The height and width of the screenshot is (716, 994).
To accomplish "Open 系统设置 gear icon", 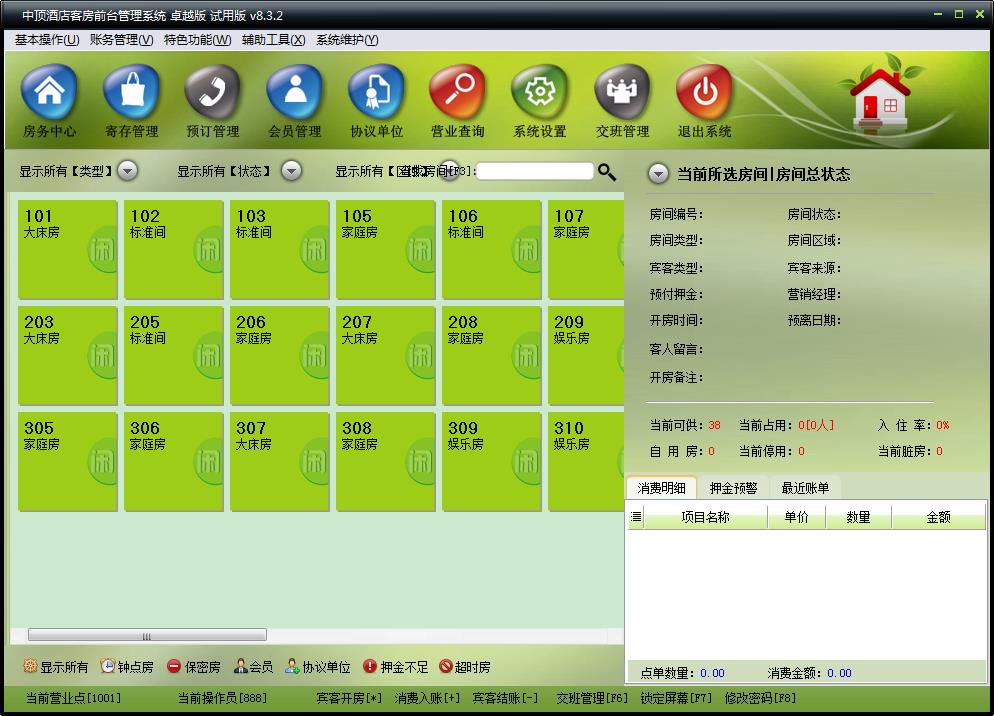I will (x=540, y=93).
